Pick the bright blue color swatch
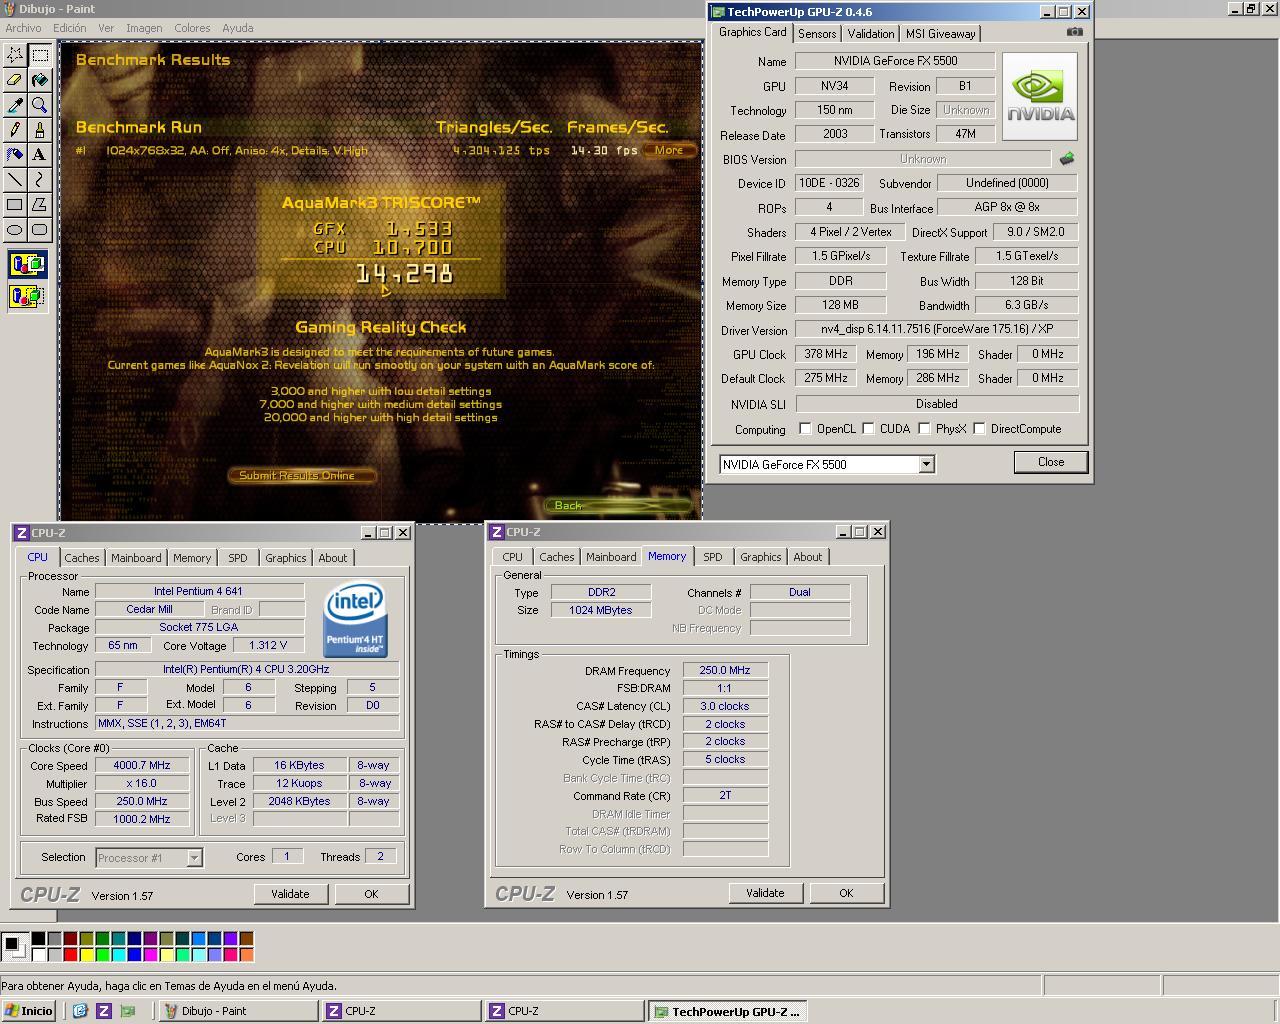1280x1024 pixels. click(x=134, y=954)
